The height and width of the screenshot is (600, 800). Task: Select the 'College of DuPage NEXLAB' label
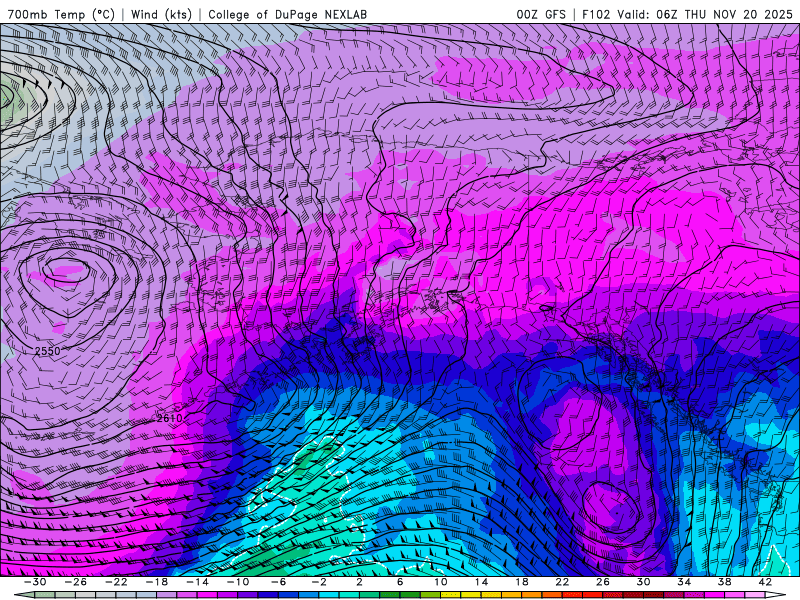coord(287,14)
